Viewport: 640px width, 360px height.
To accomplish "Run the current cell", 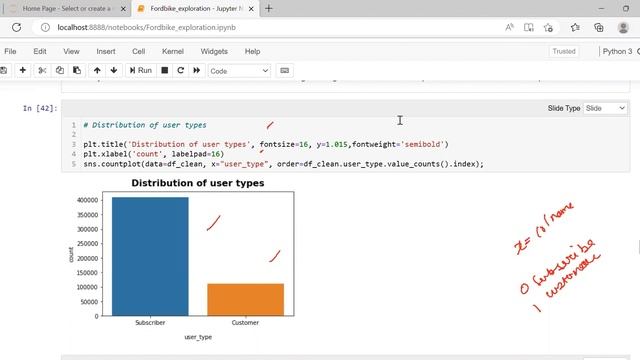I will [140, 71].
